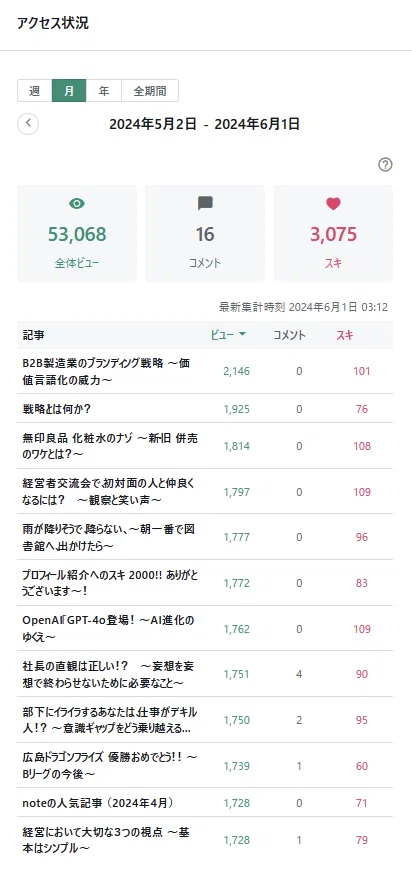The height and width of the screenshot is (869, 412).
Task: Sort articles by the スキ column header
Action: (x=345, y=335)
